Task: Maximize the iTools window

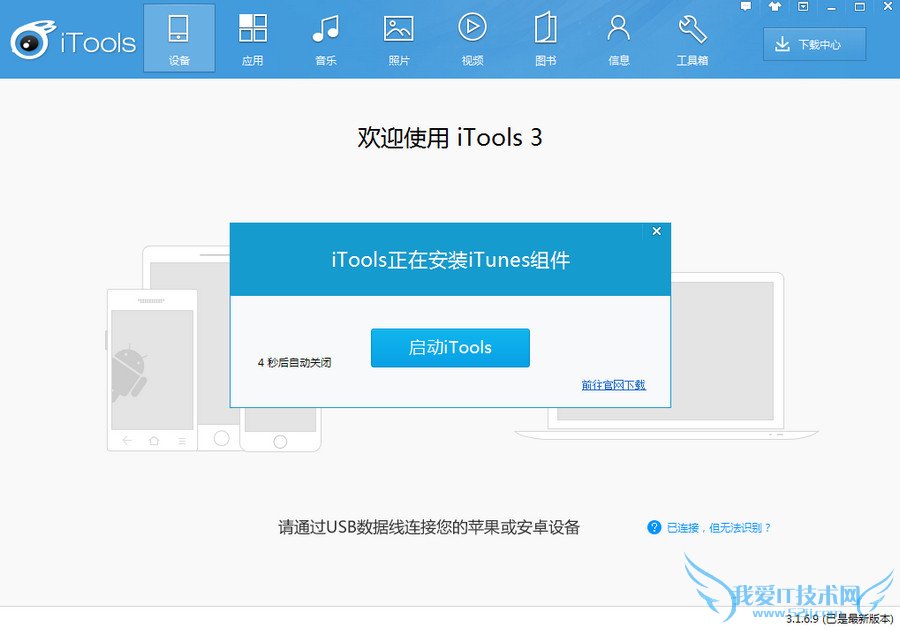Action: (x=860, y=7)
